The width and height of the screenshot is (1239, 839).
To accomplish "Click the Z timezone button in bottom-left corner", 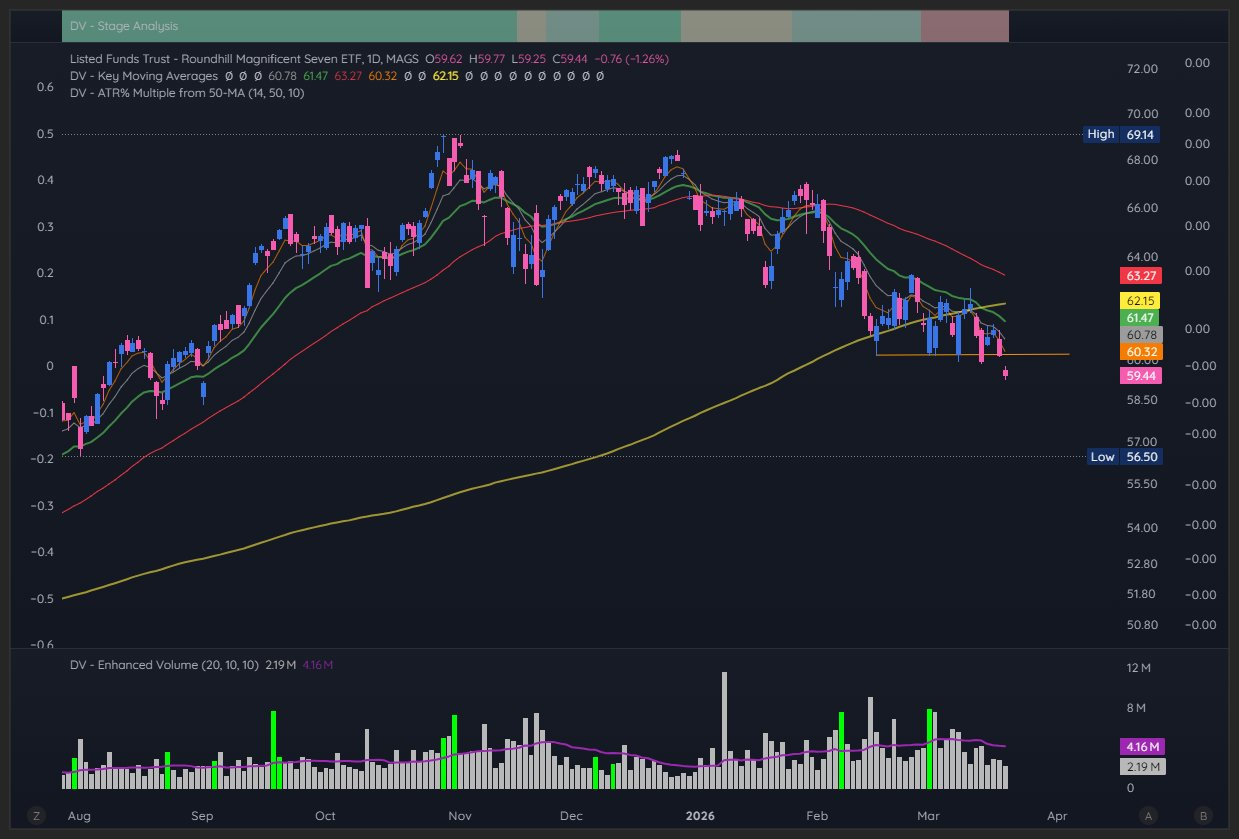I will 37,815.
